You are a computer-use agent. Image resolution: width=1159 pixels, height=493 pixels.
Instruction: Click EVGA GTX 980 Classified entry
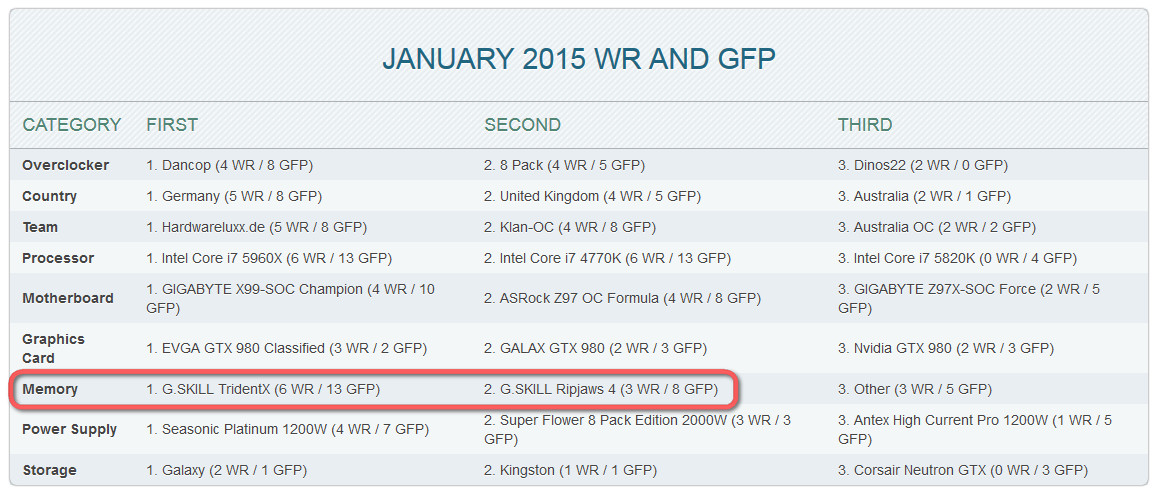click(287, 348)
